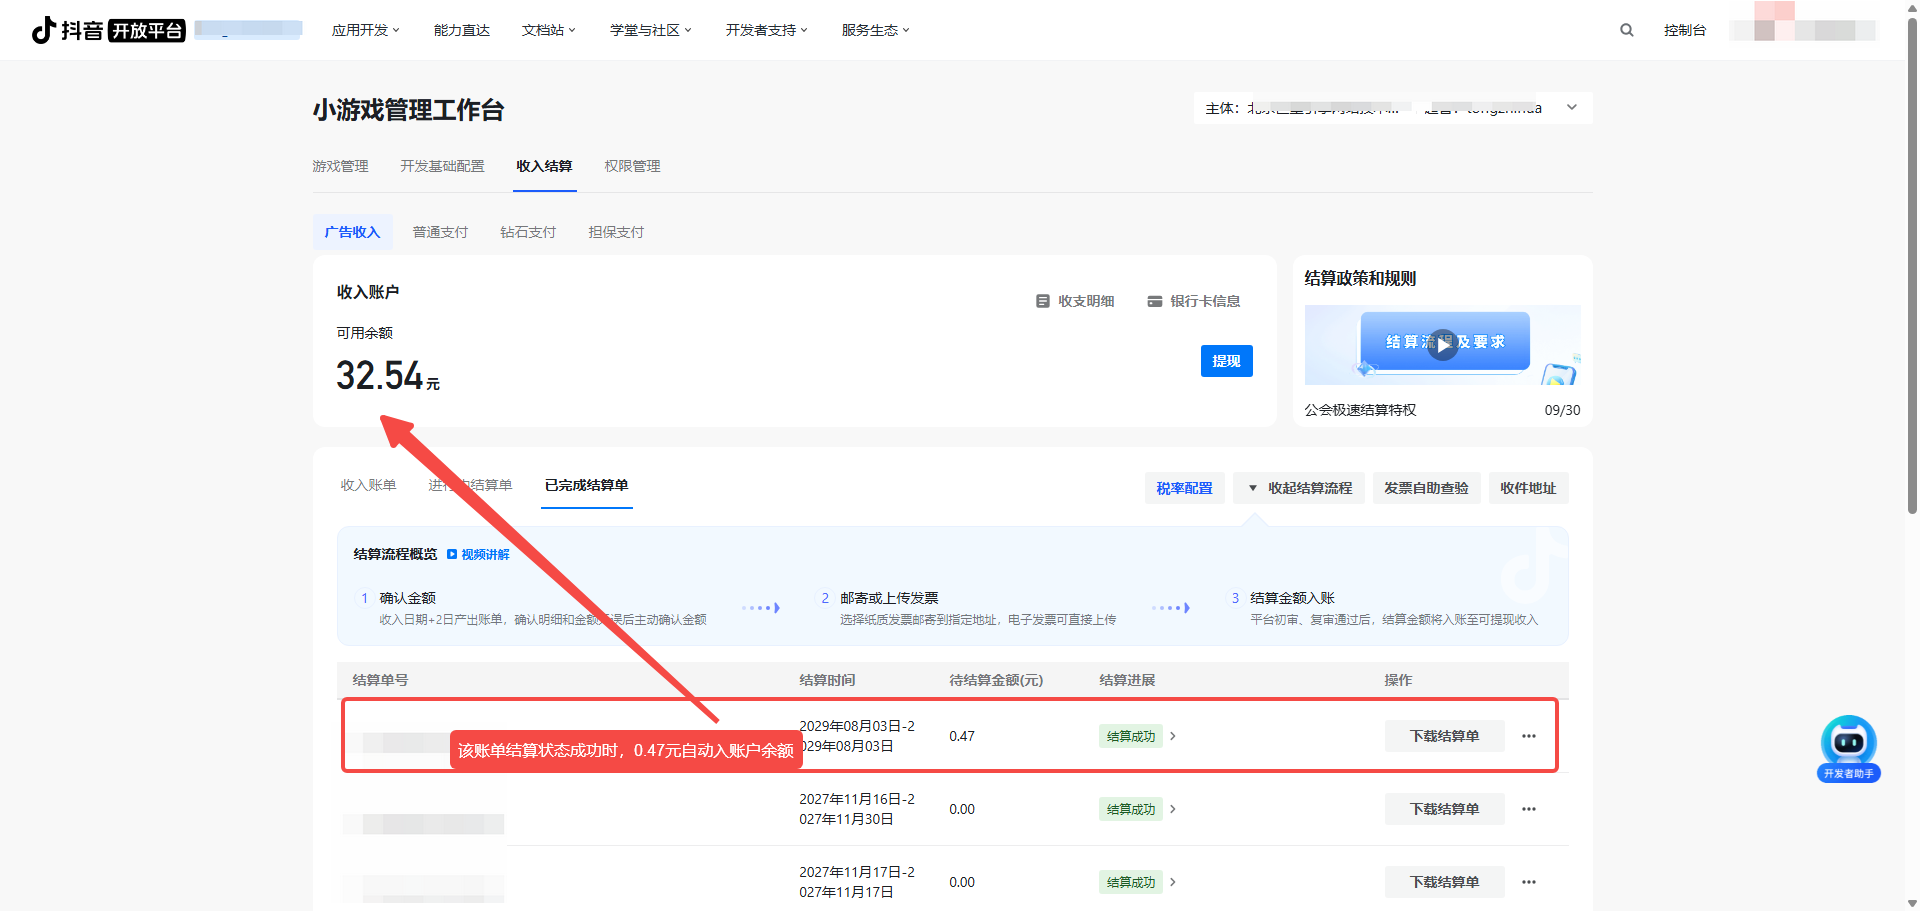Expand the 开发者支持 menu
The image size is (1920, 911).
click(766, 30)
